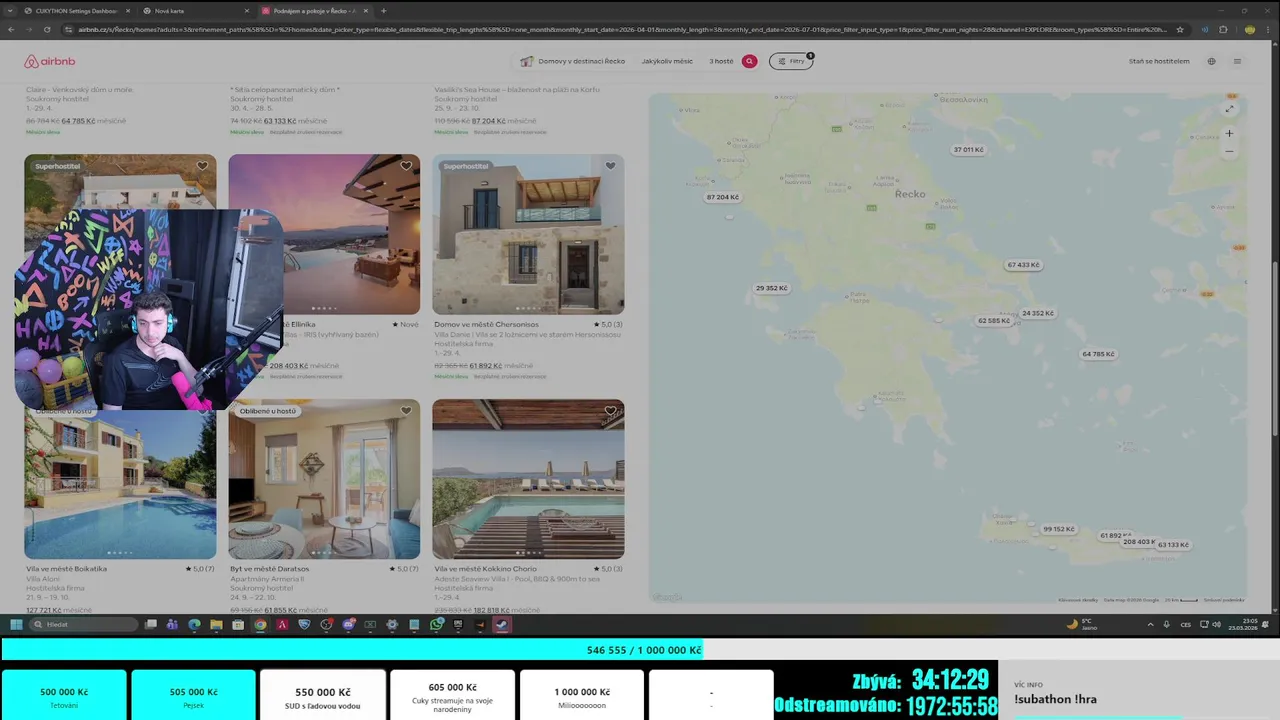Open the taskbar weather widget

point(1082,624)
